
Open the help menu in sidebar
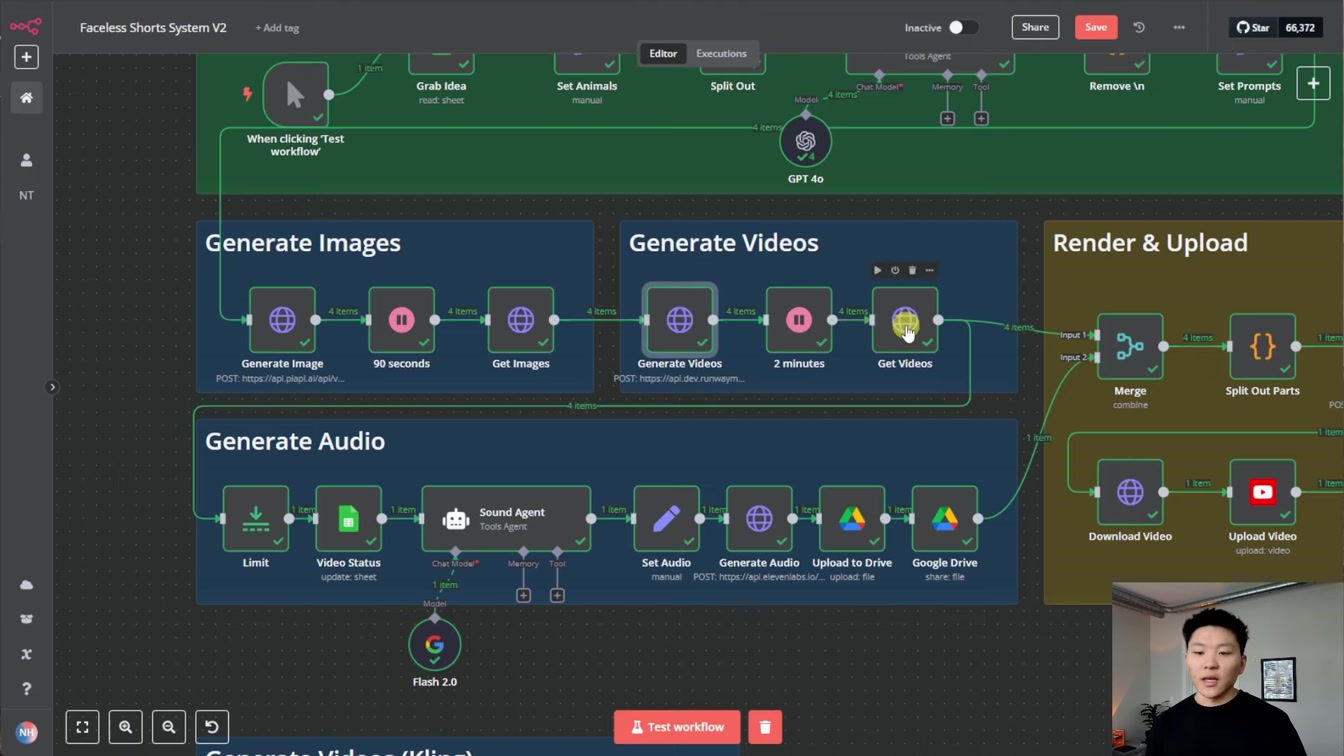point(26,689)
